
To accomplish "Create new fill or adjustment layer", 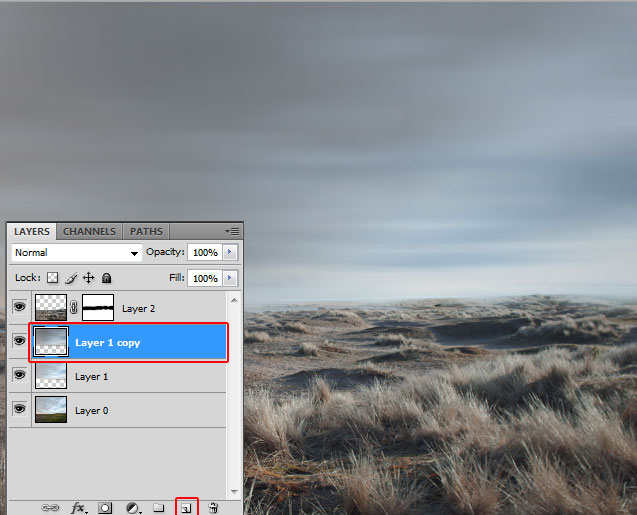I will 133,508.
